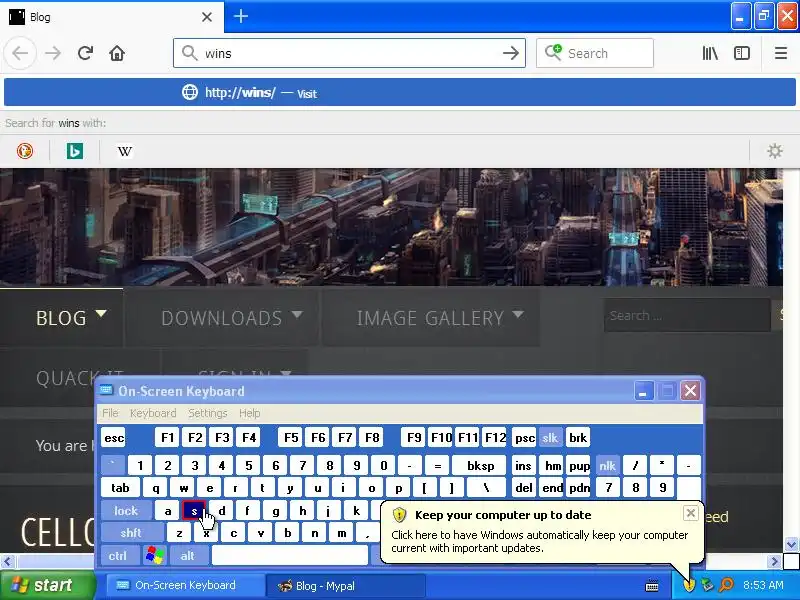This screenshot has height=600, width=800.
Task: Open a new tab with plus button
Action: click(241, 16)
